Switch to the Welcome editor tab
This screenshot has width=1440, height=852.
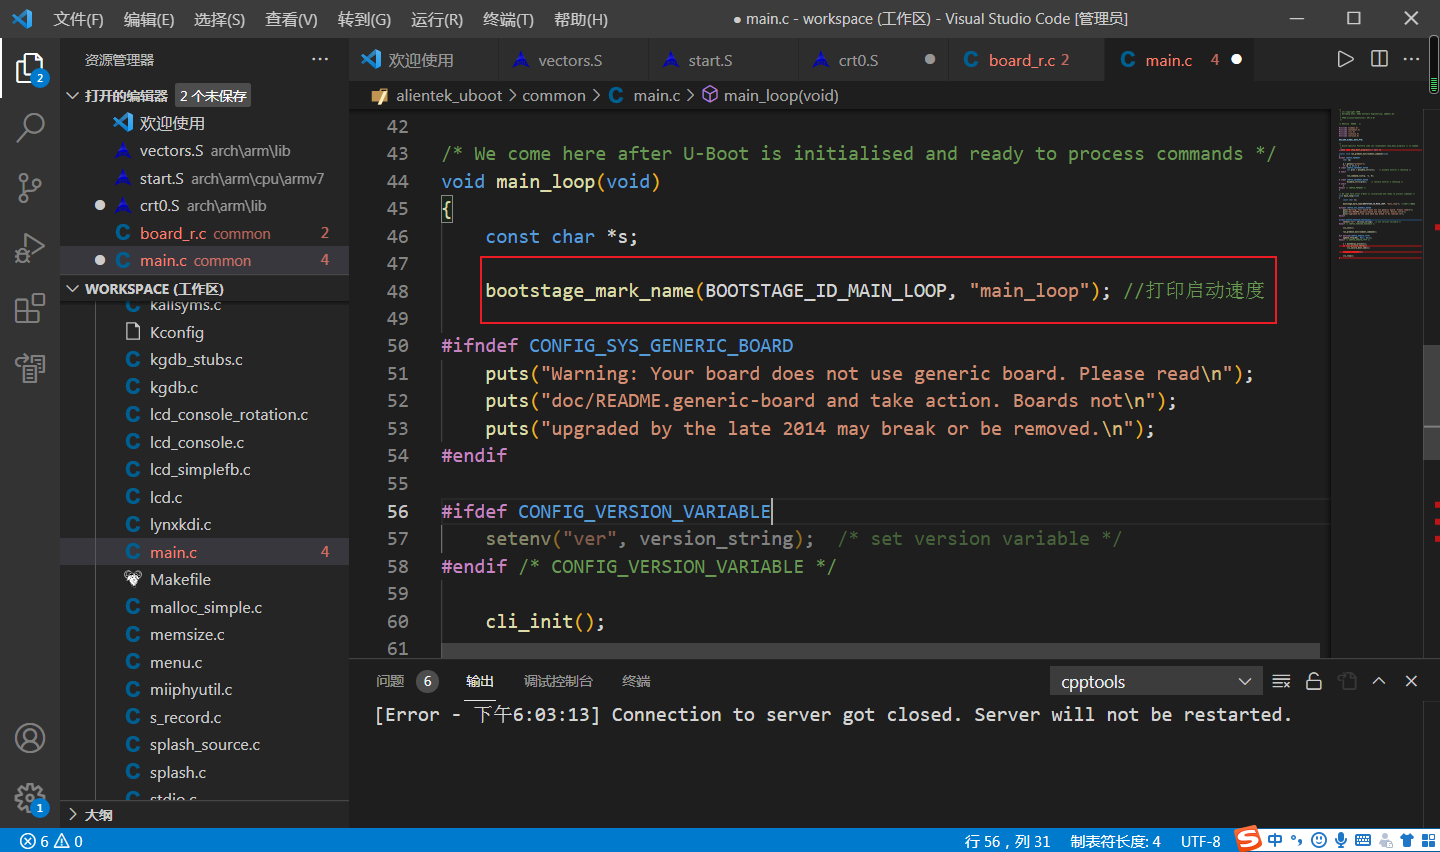[424, 60]
